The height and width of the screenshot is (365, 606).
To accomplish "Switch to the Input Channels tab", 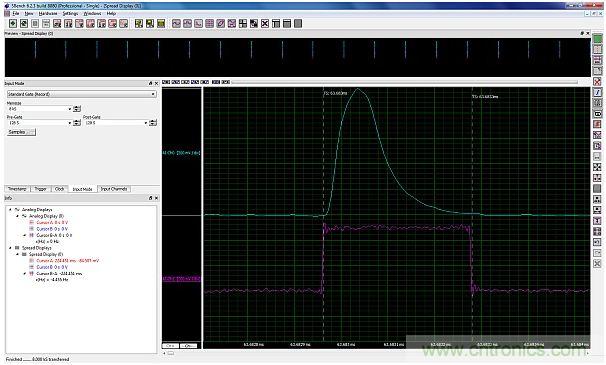I will coord(114,189).
